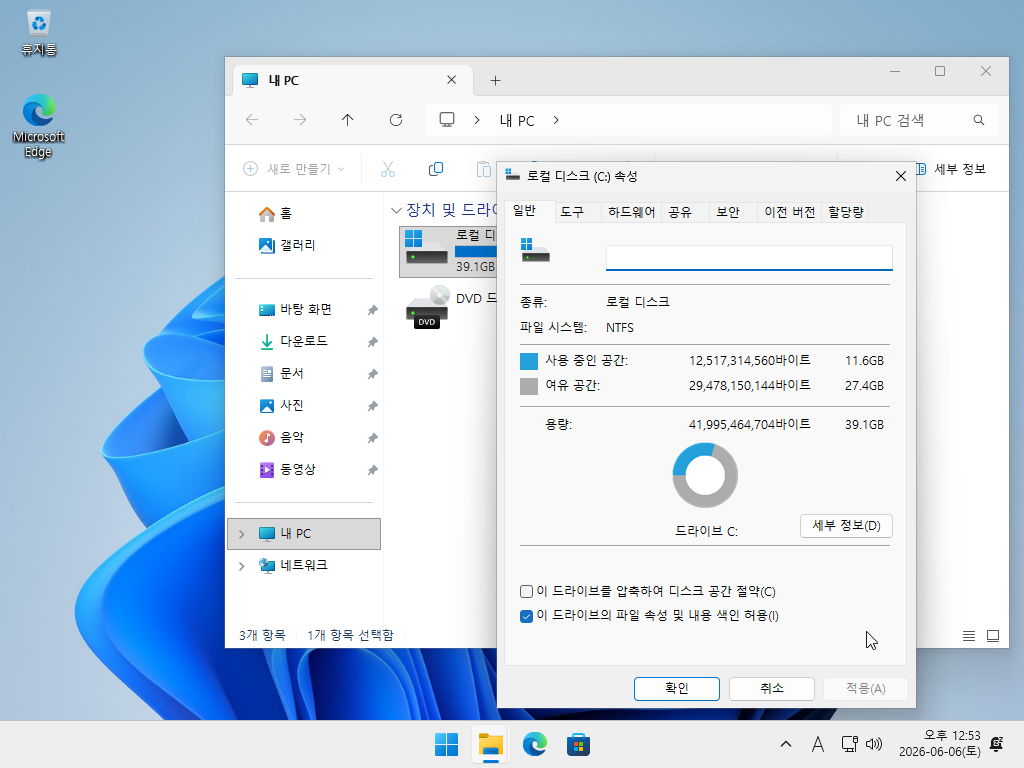Expand 네트워크 tree node
1024x768 pixels.
click(242, 566)
